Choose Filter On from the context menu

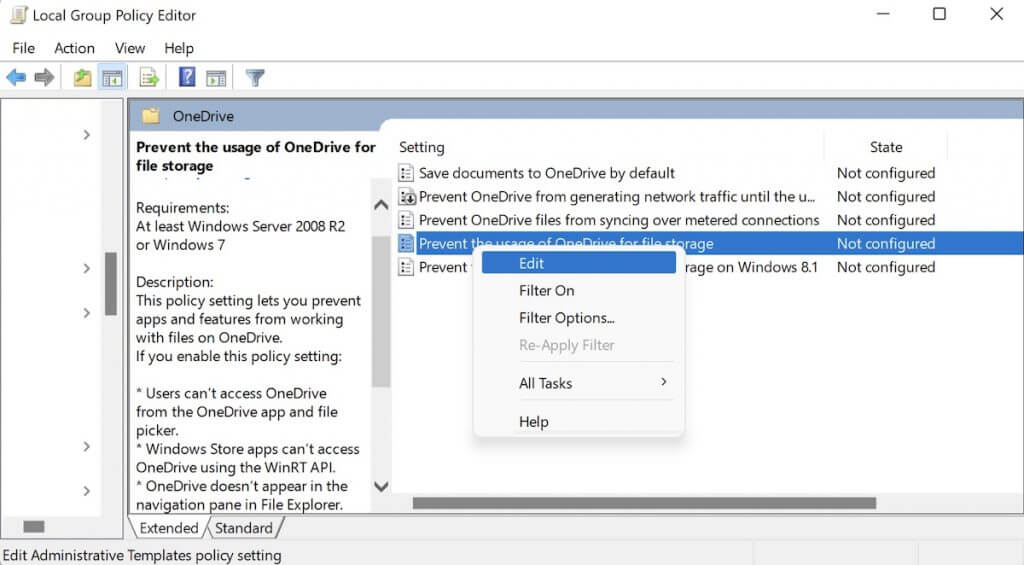(579, 291)
